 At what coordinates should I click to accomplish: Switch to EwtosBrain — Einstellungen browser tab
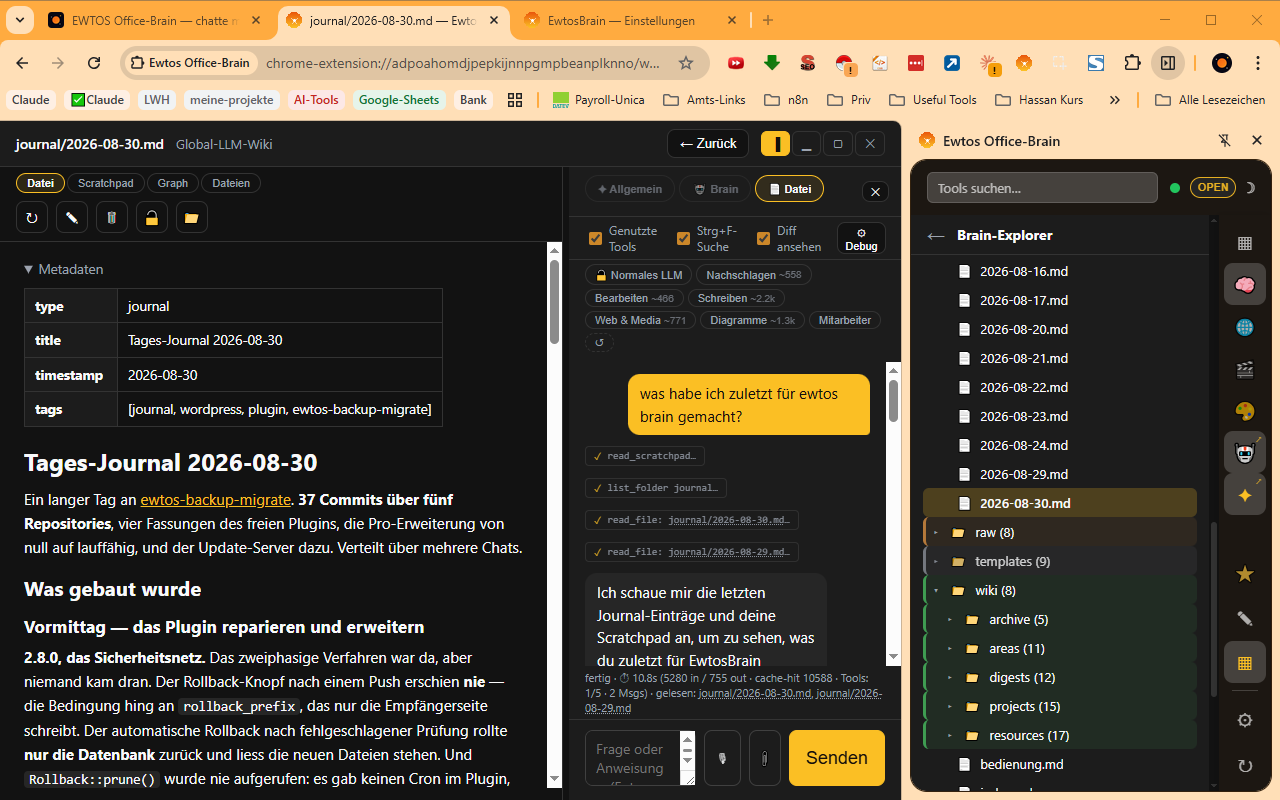tap(630, 20)
